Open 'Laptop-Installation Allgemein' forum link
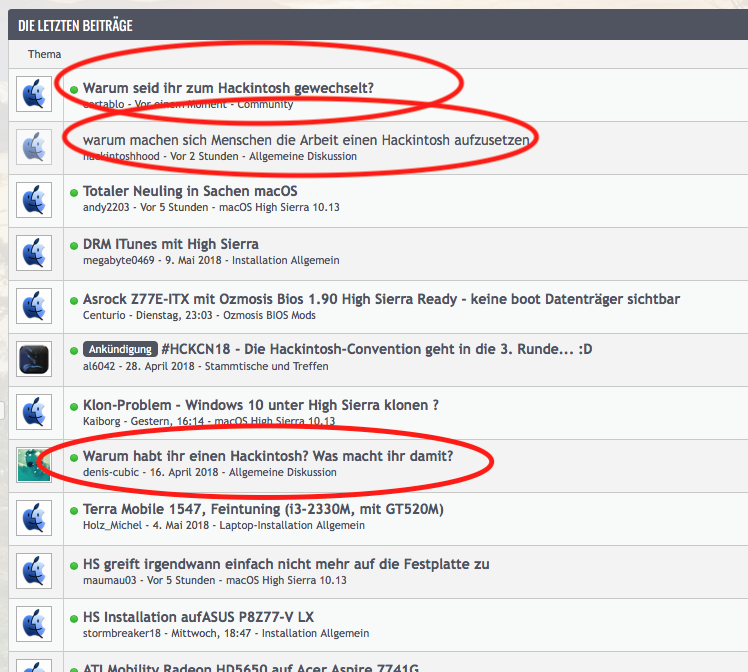The image size is (748, 672). coord(292,525)
